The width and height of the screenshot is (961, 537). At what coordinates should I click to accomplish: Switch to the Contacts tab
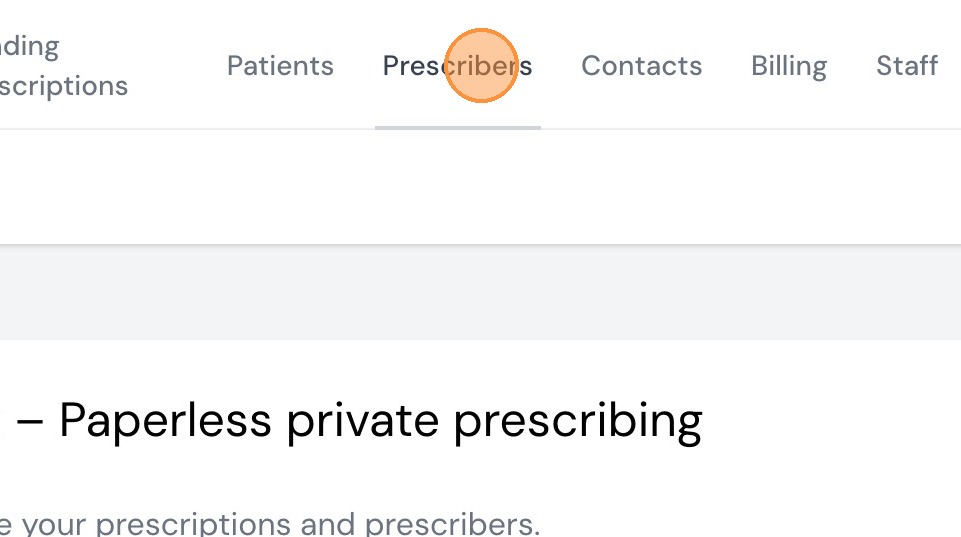pyautogui.click(x=641, y=66)
